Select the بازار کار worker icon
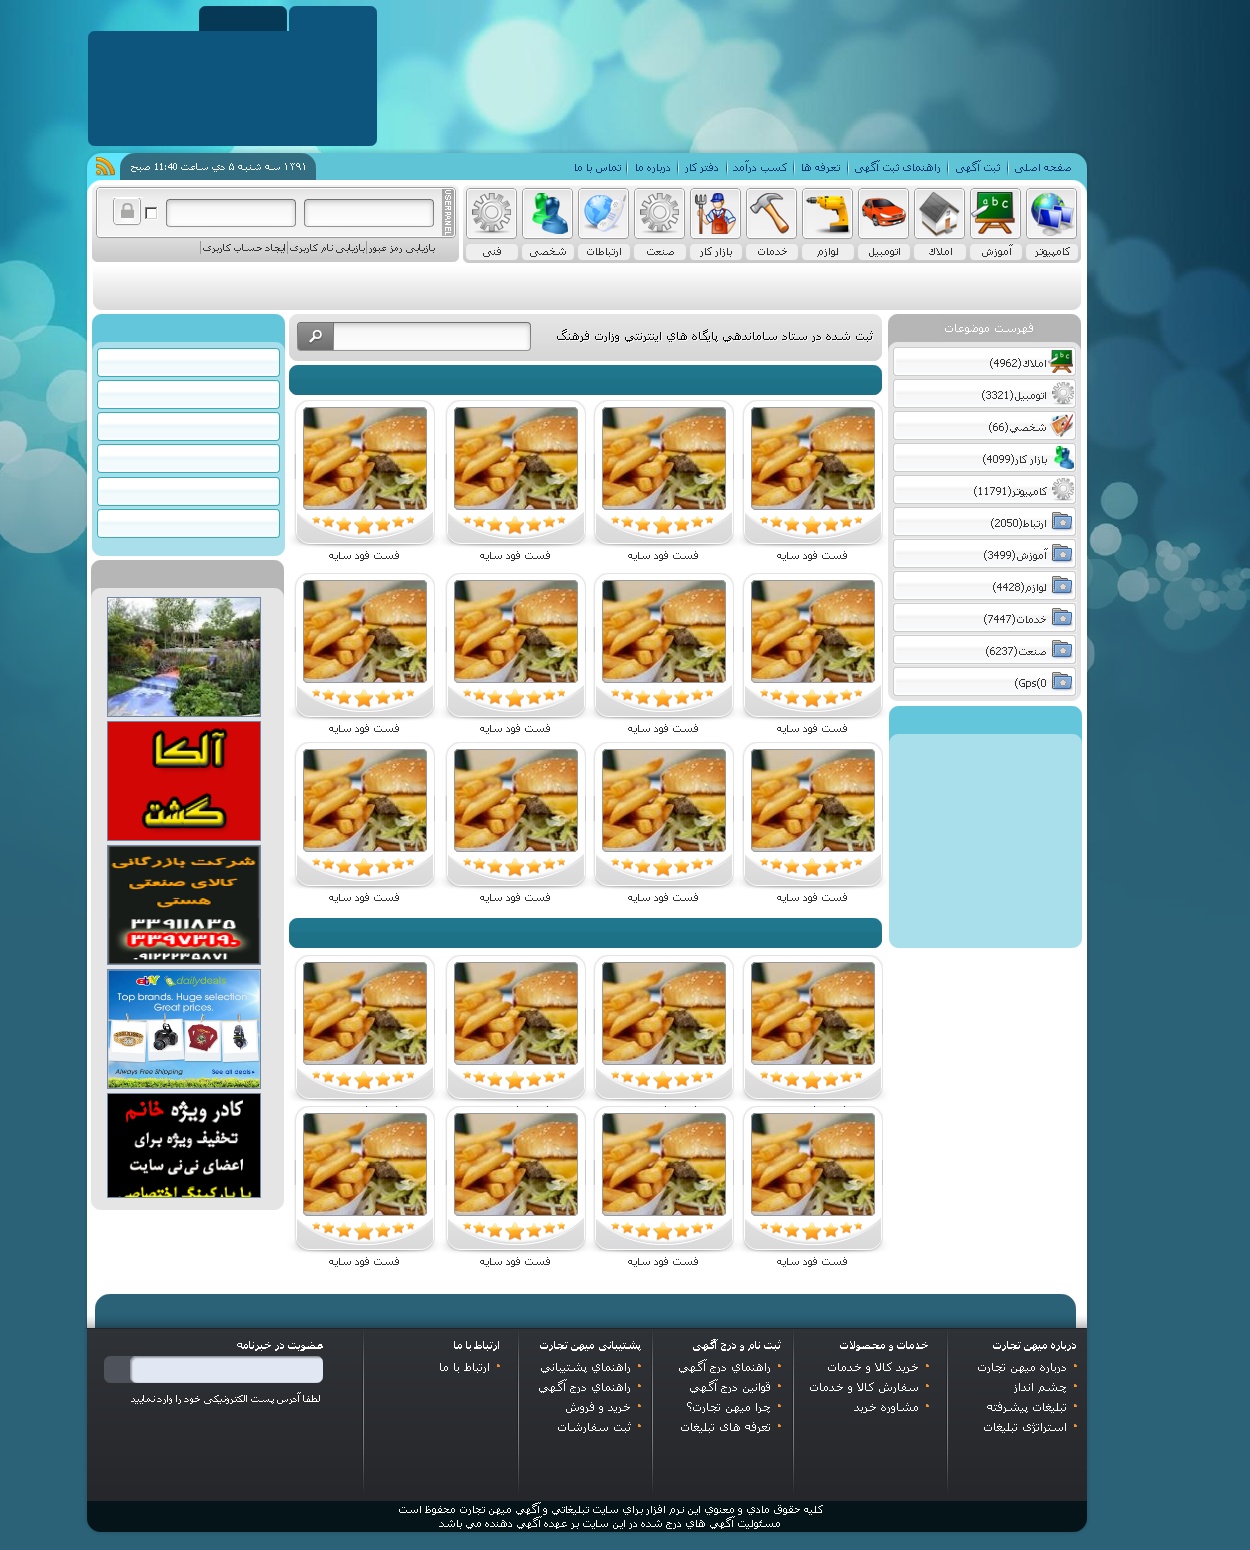This screenshot has height=1550, width=1250. [x=715, y=214]
